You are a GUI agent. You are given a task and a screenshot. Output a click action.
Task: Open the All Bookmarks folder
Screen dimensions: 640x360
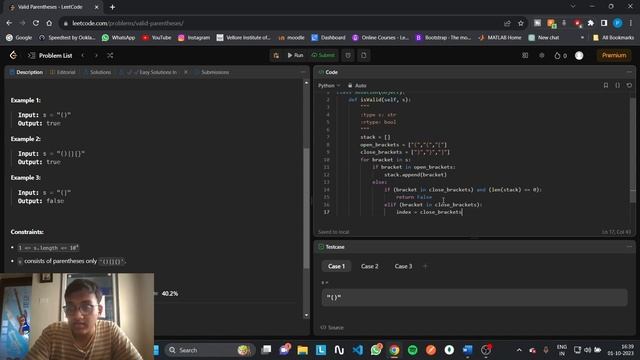pyautogui.click(x=613, y=38)
